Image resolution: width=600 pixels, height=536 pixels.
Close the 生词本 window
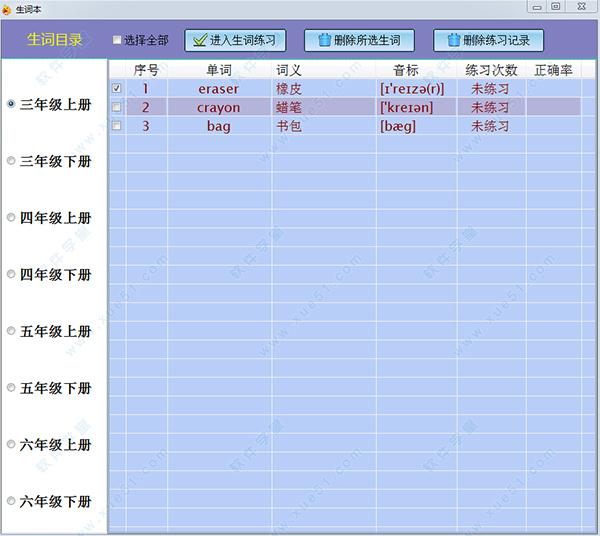582,7
